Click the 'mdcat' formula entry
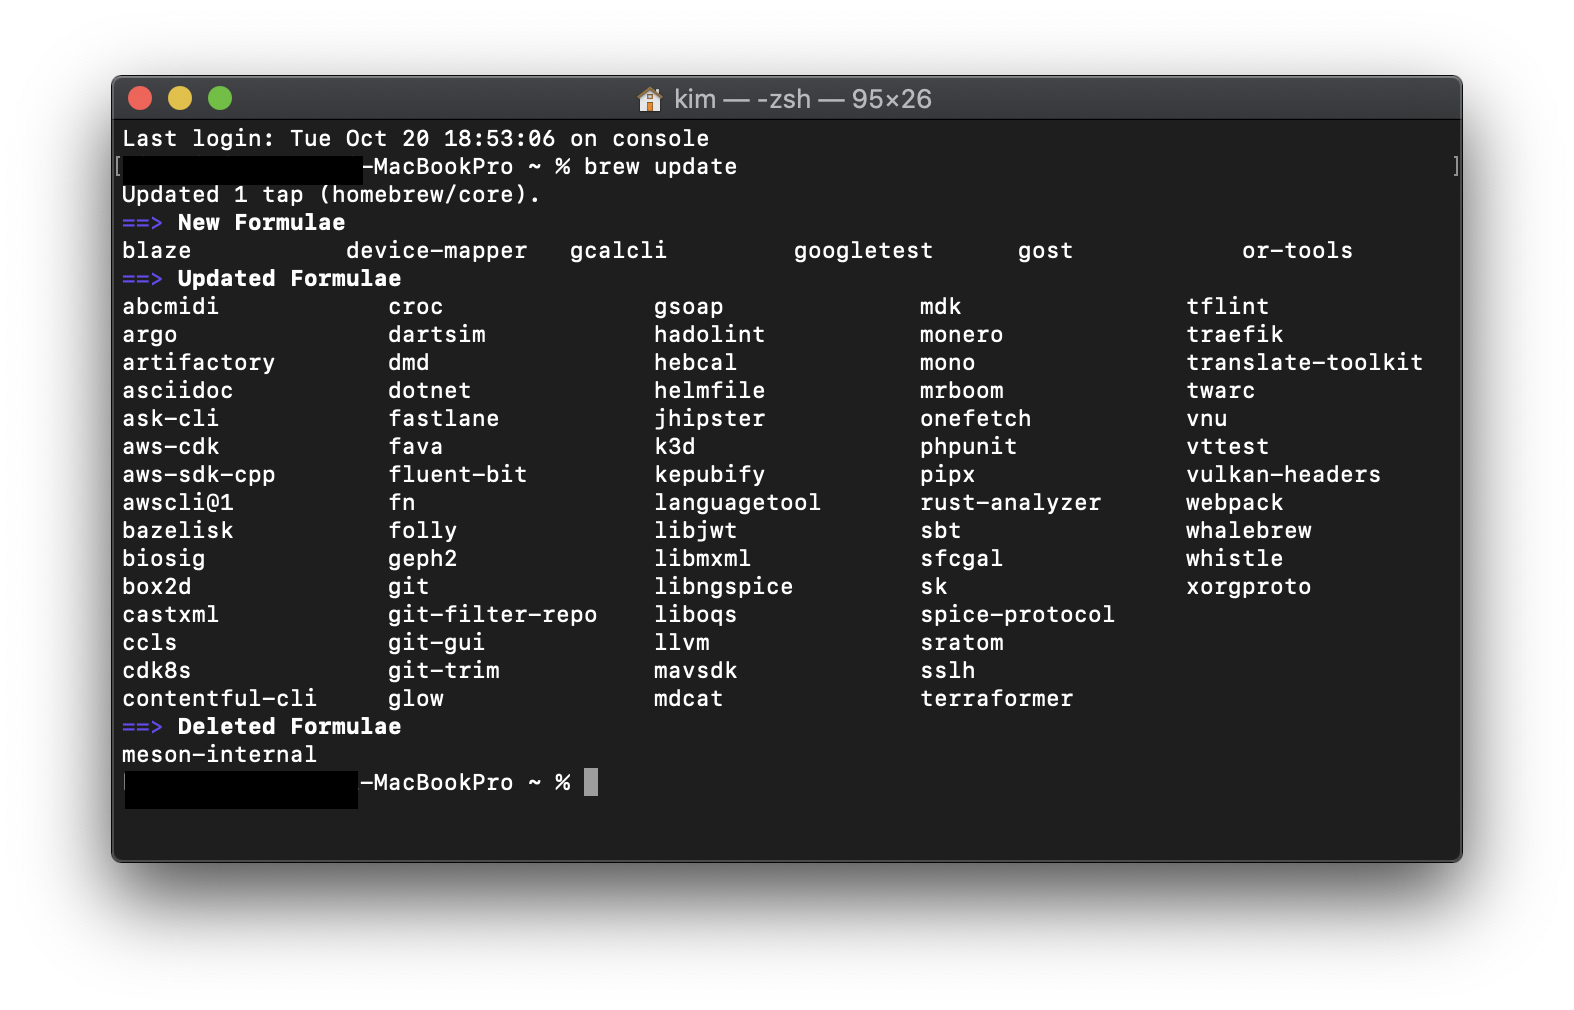Image resolution: width=1574 pixels, height=1010 pixels. click(688, 699)
